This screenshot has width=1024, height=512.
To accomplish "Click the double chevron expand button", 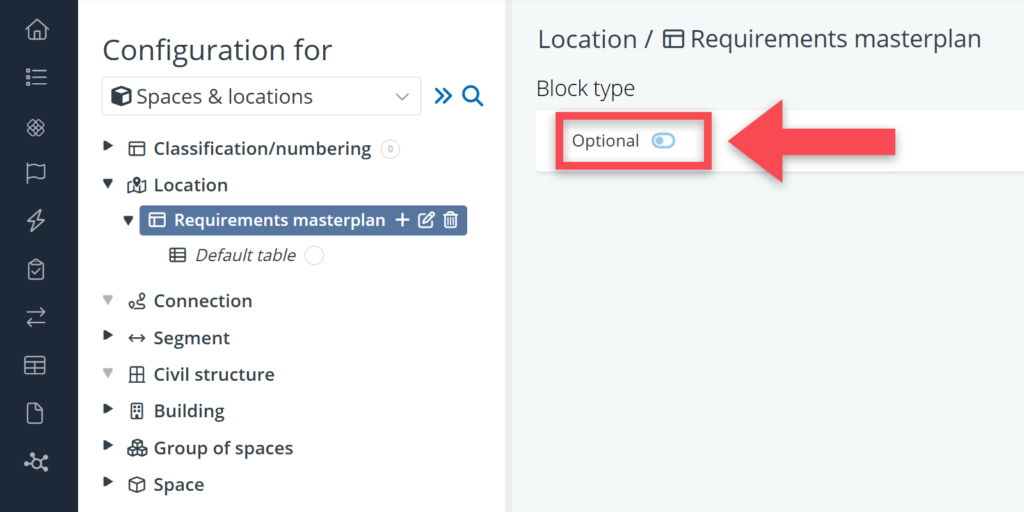I will pyautogui.click(x=443, y=96).
